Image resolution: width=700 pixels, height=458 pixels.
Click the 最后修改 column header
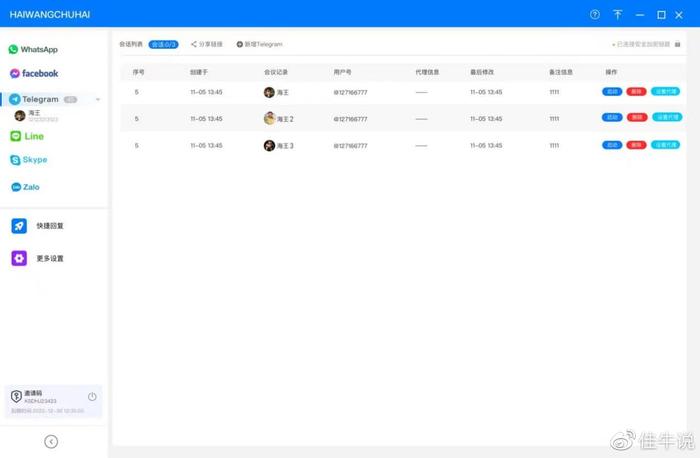click(482, 72)
